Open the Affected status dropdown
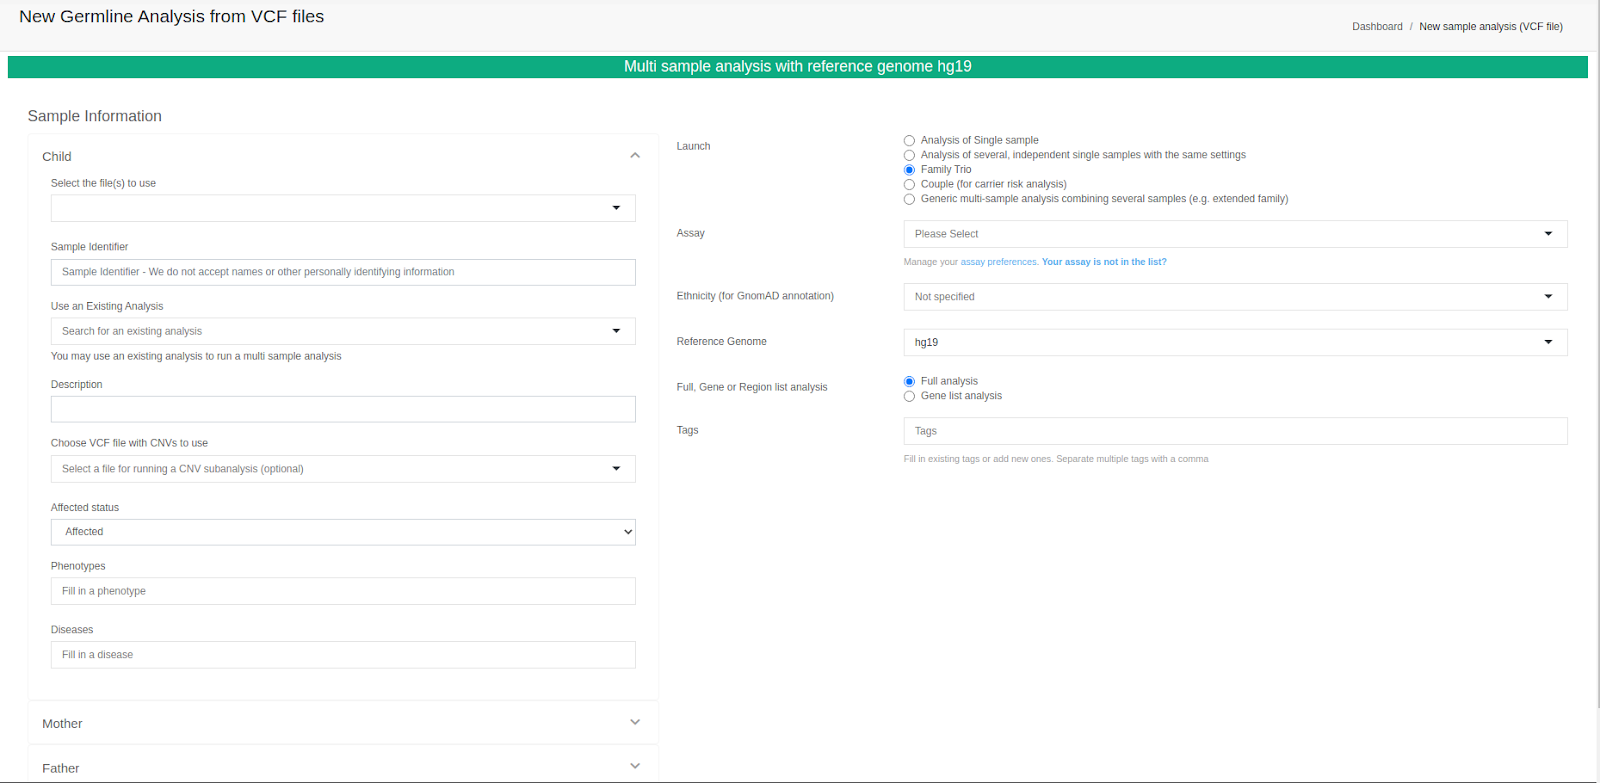Viewport: 1600px width, 783px height. point(343,532)
